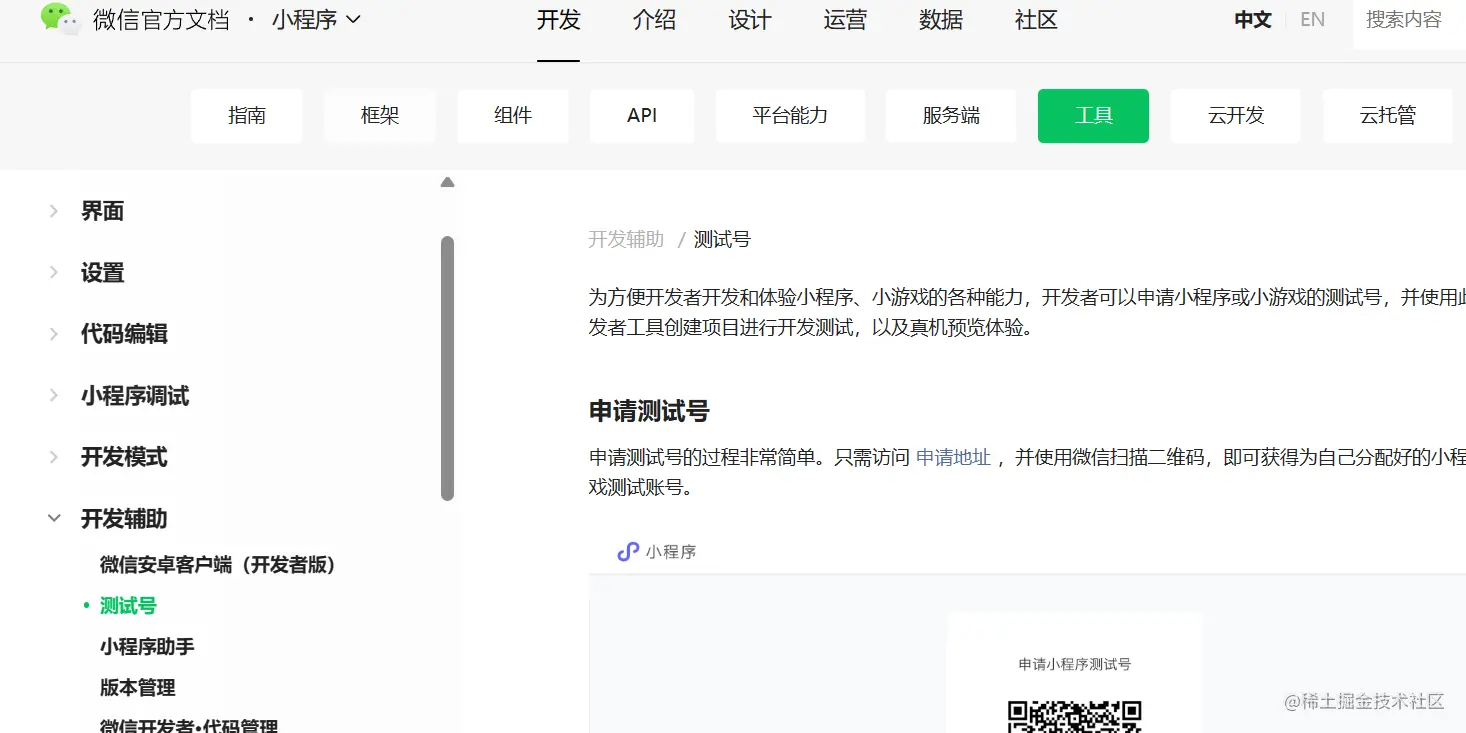This screenshot has width=1466, height=733.
Task: Open 微信安卓客户端（开发者版） in the sidebar
Action: tap(218, 565)
